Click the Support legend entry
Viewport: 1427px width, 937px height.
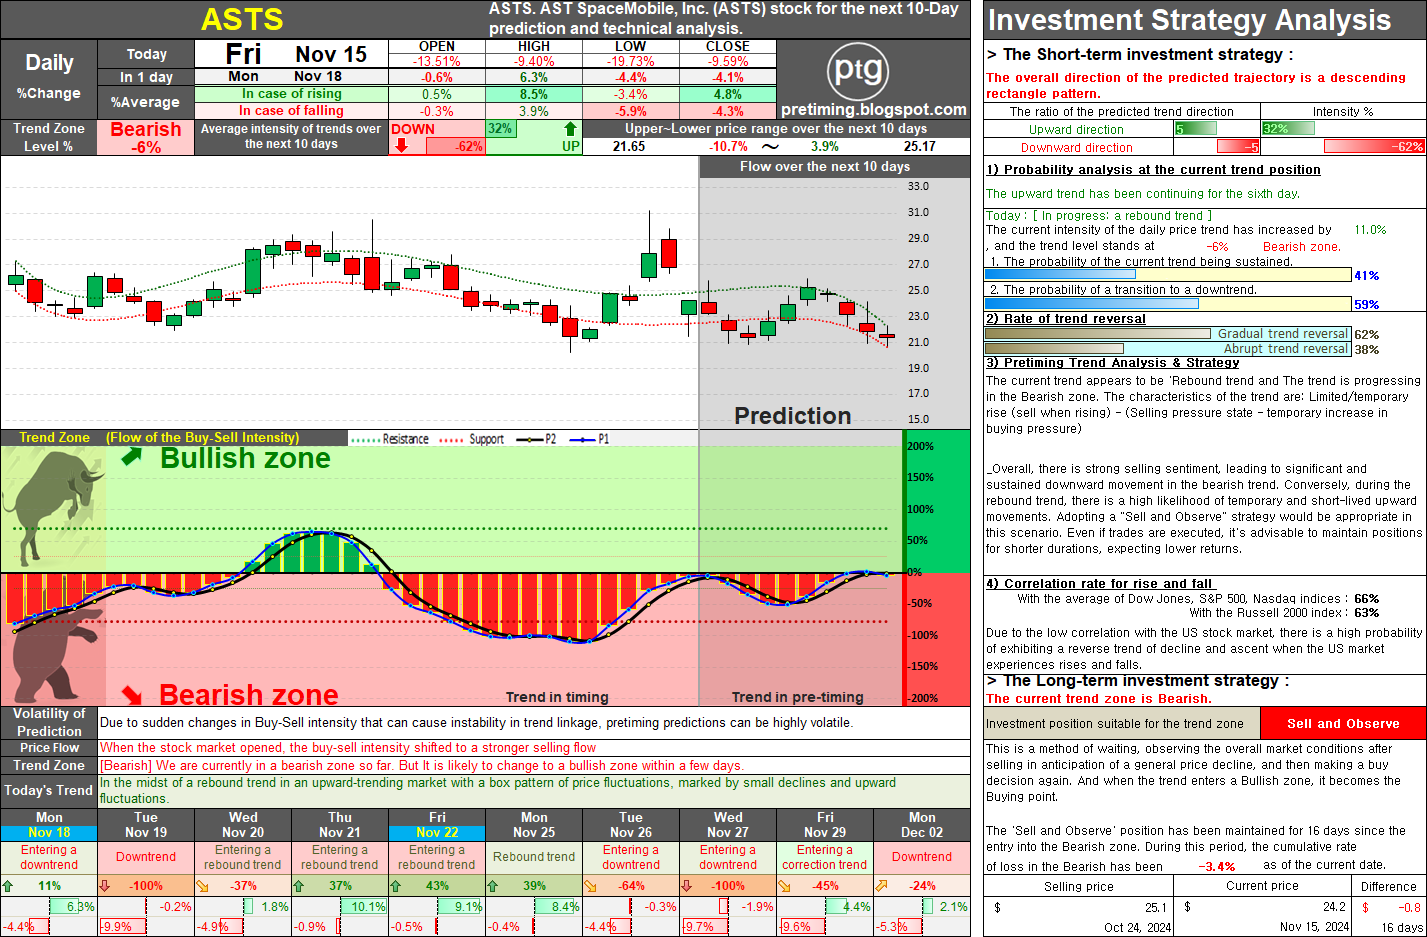(x=471, y=439)
